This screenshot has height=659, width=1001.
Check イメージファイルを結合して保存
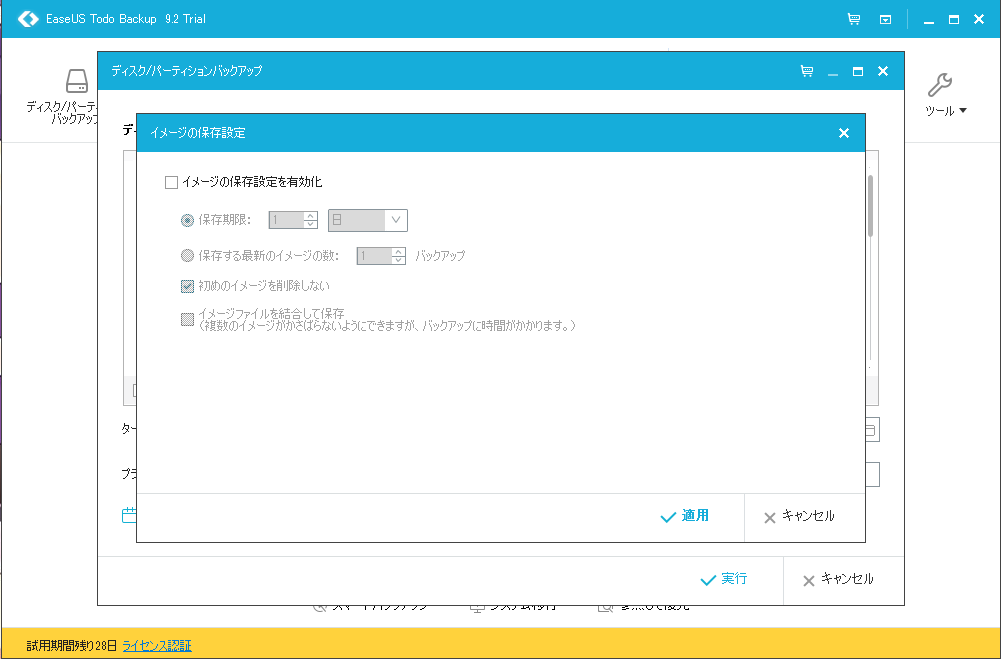point(187,318)
